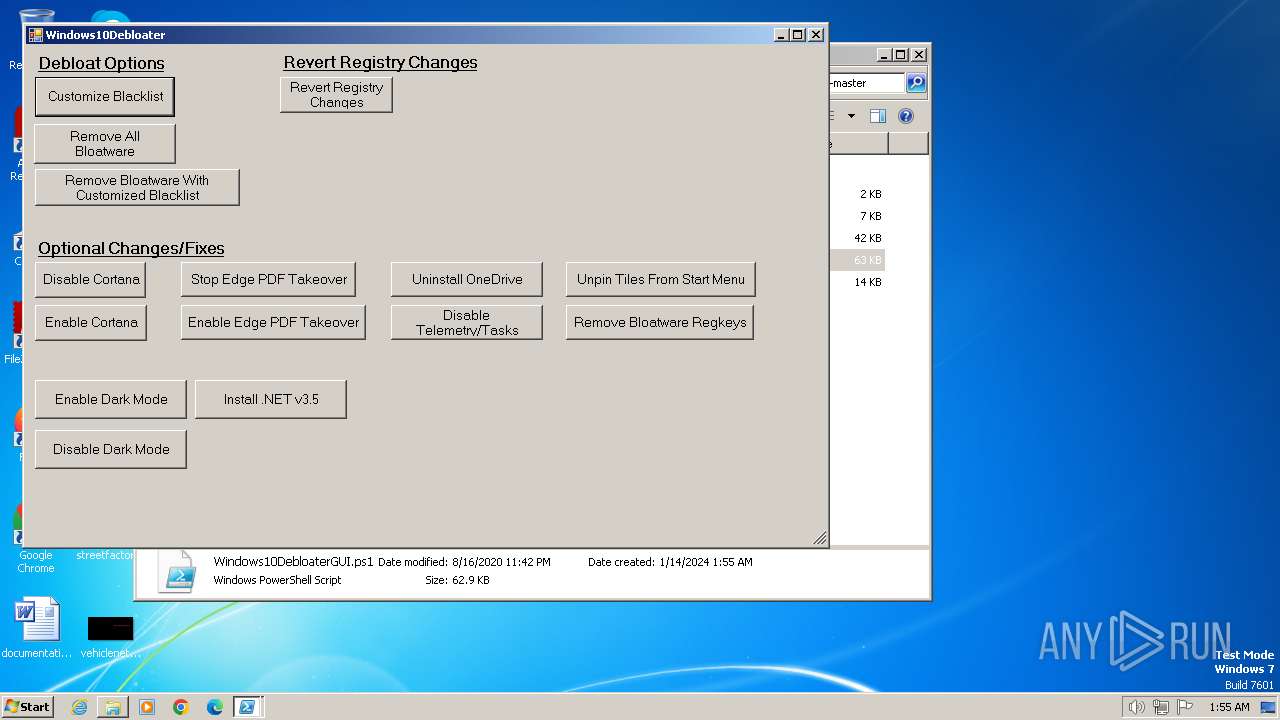Click Disable Telemetry/Tasks button
Screen dimensions: 1280x720
click(467, 322)
